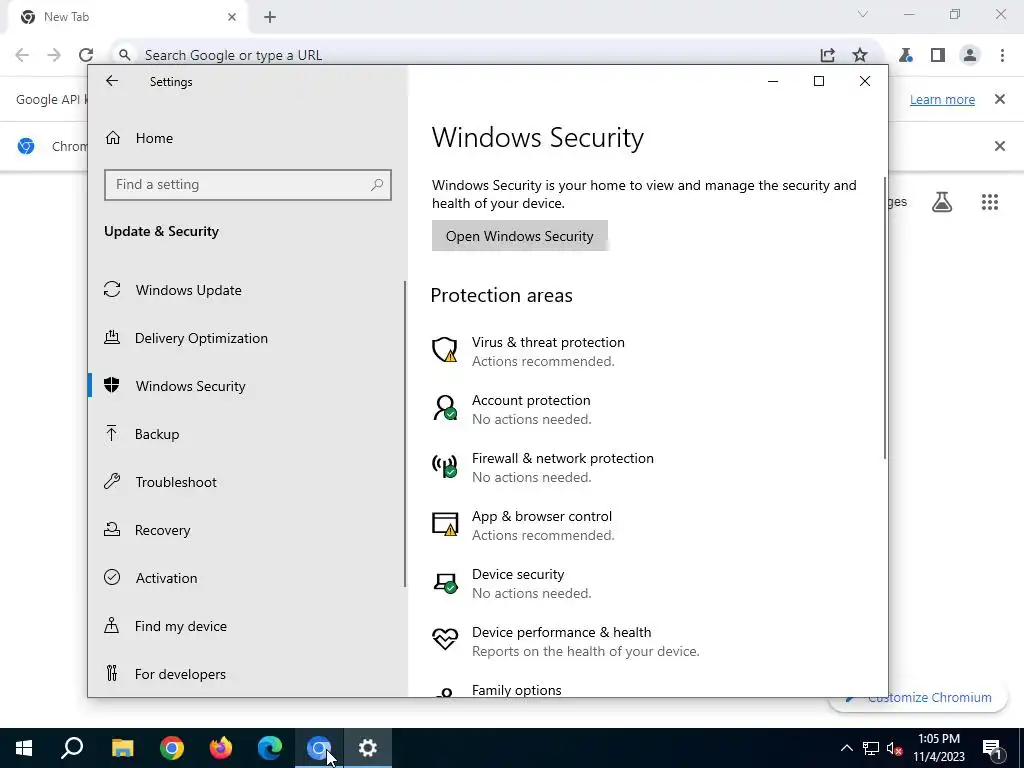1024x768 pixels.
Task: Click the Device performance & health heart icon
Action: pos(445,639)
